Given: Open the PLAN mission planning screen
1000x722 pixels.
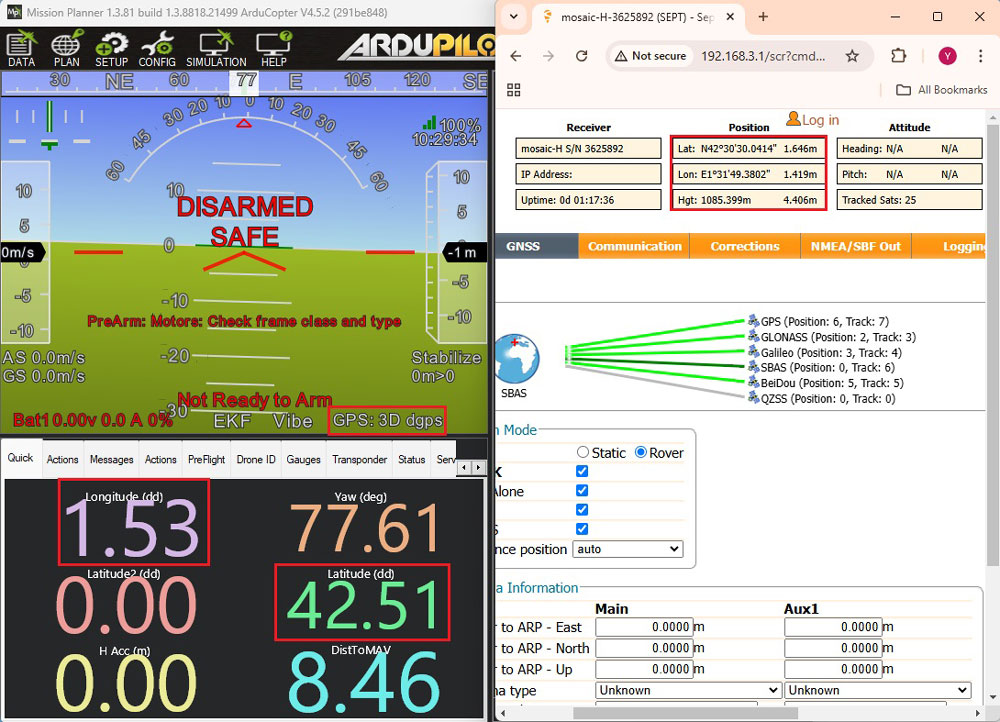Looking at the screenshot, I should (67, 48).
